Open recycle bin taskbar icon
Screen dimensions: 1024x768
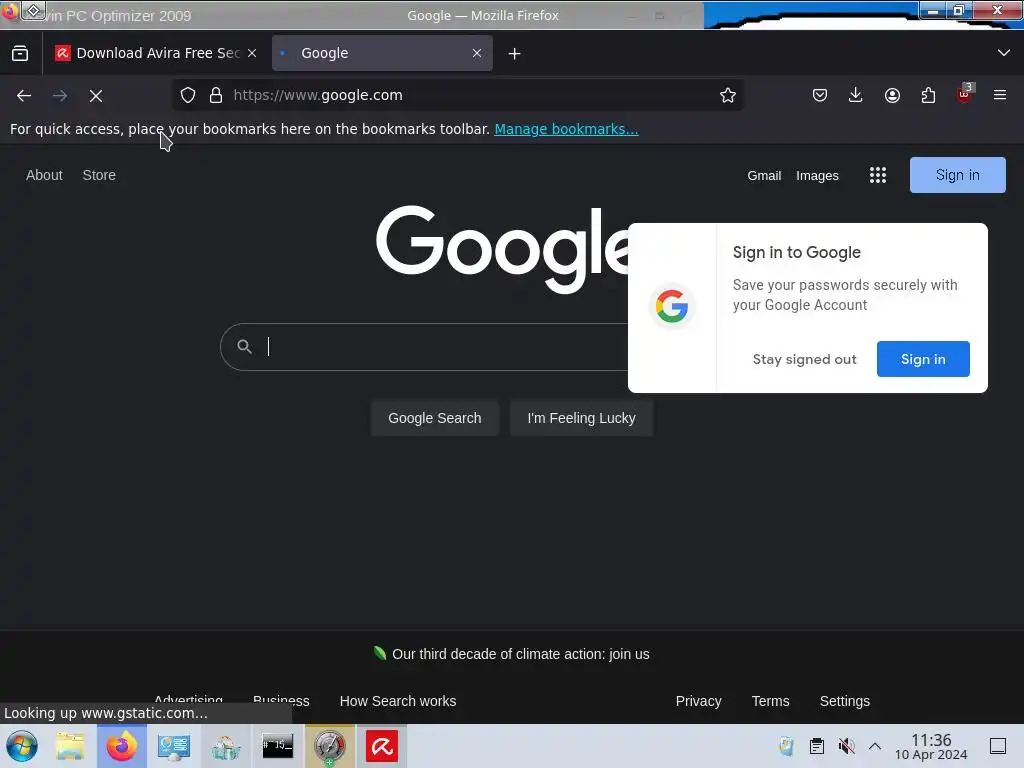pos(225,746)
